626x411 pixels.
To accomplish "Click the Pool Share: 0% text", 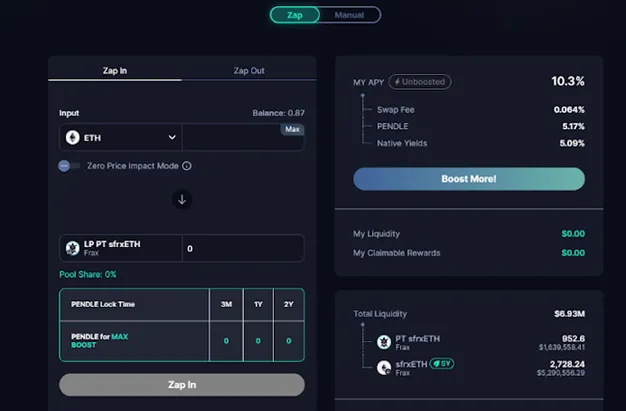I will [88, 274].
